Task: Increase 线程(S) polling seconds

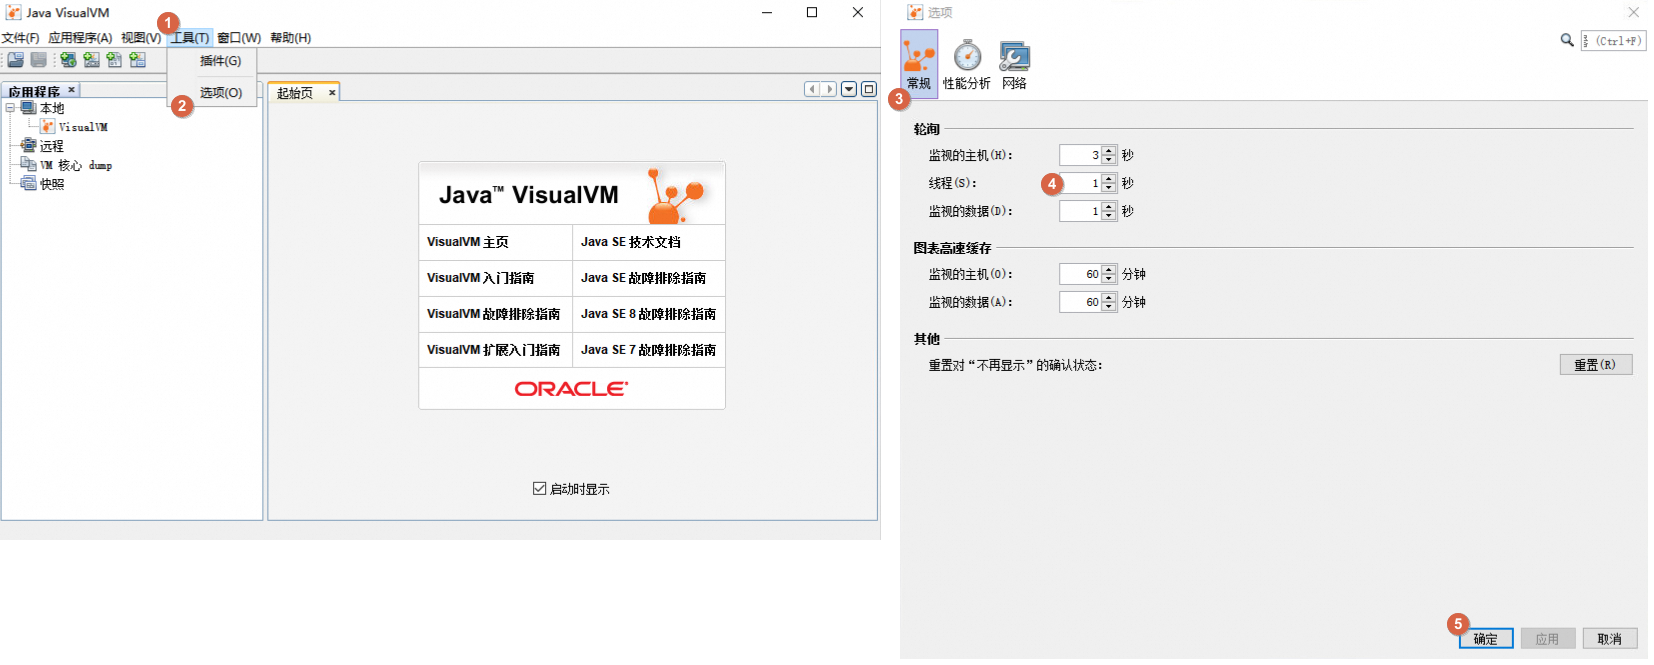Action: click(x=1109, y=179)
